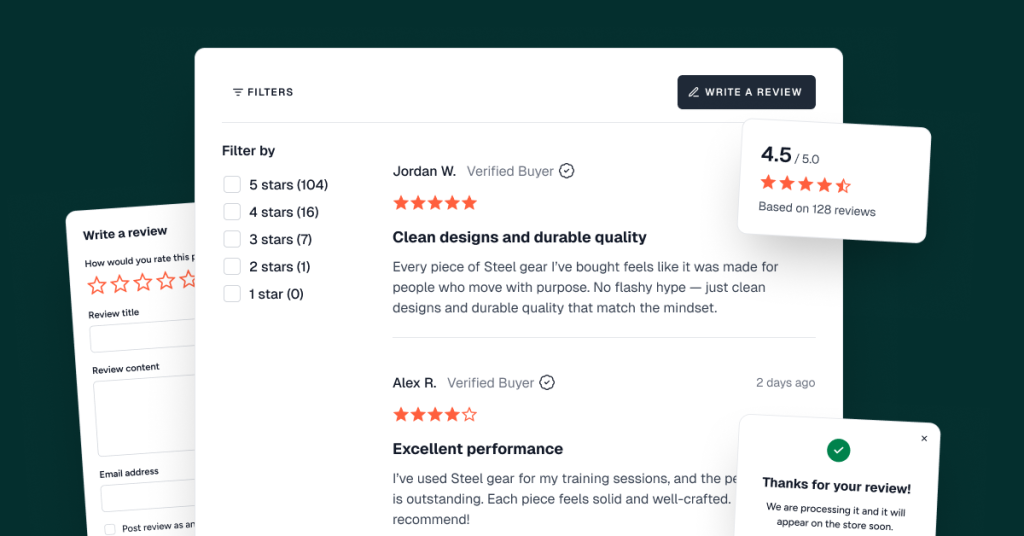Click Verified Buyer label for Jordan W.
This screenshot has height=536, width=1024.
coord(510,171)
